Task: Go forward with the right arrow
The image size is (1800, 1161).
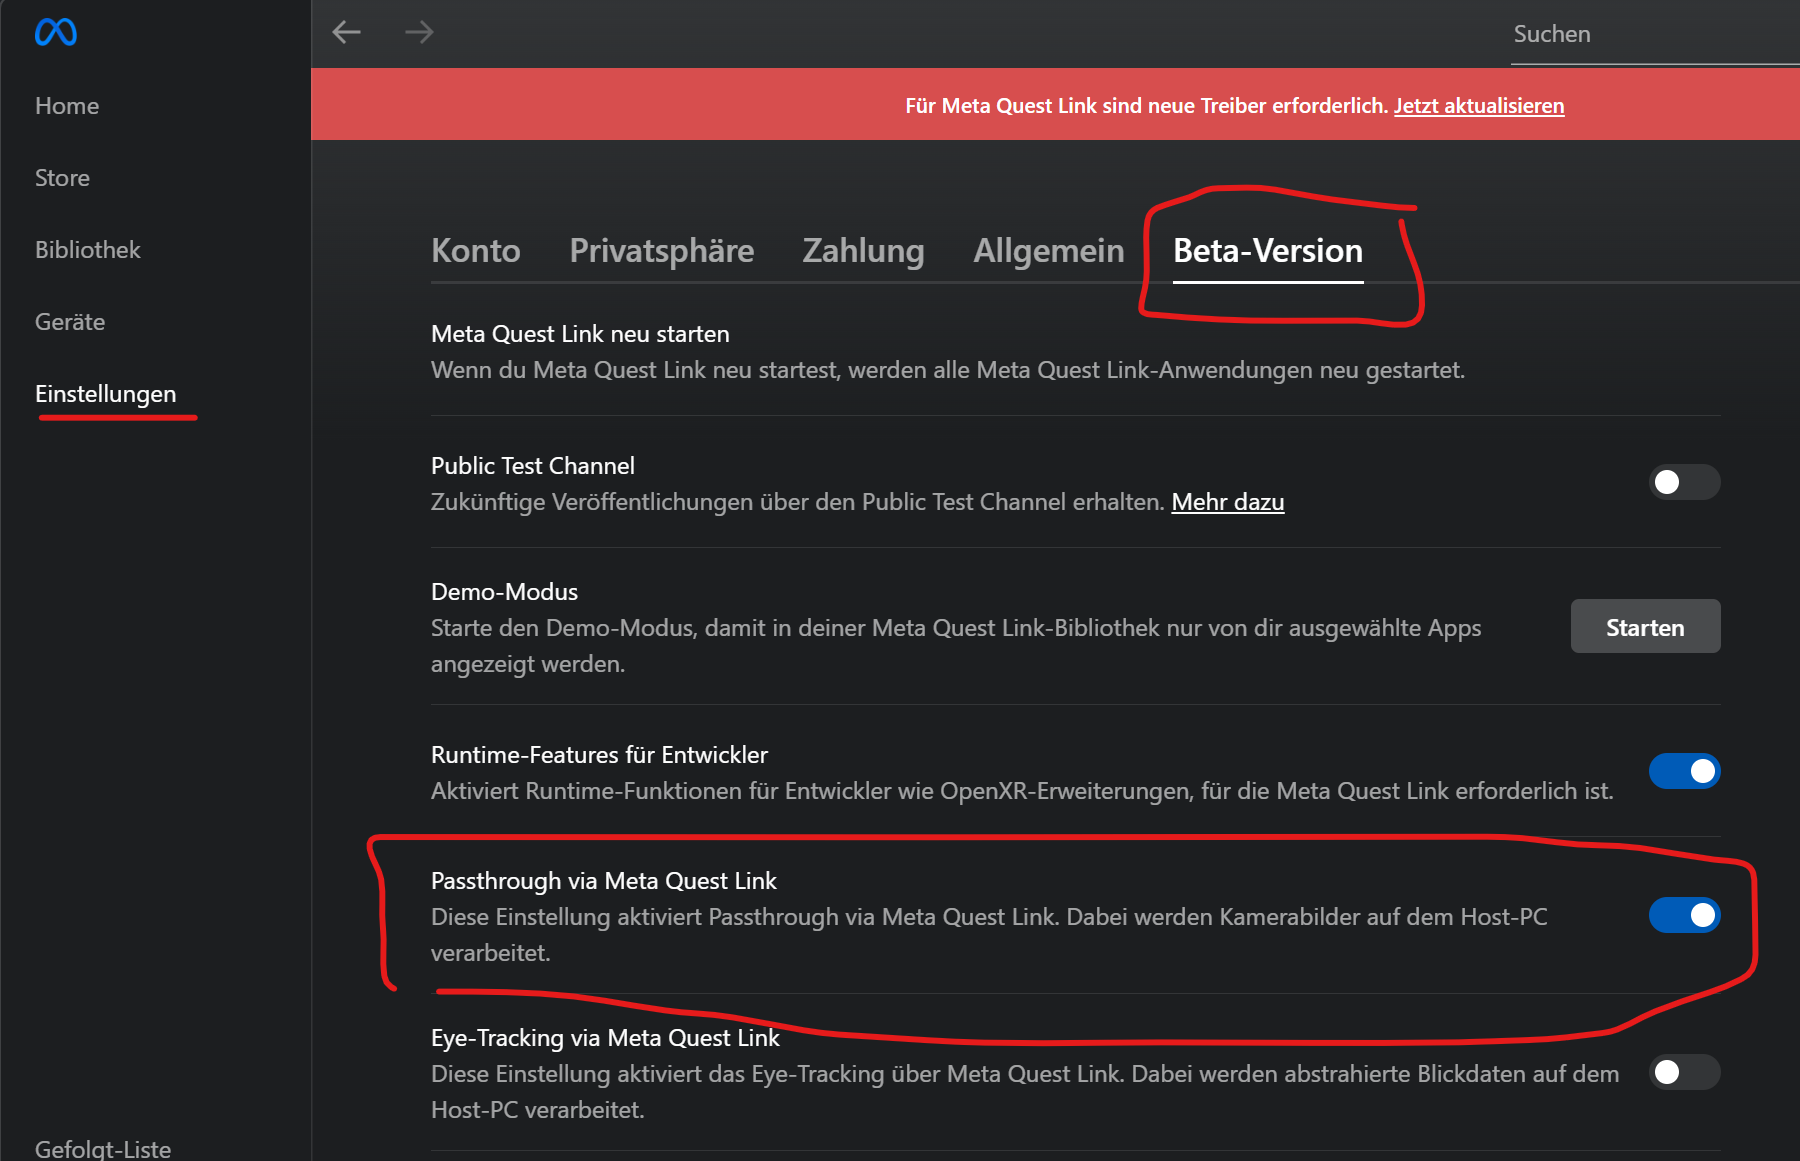Action: (x=419, y=32)
